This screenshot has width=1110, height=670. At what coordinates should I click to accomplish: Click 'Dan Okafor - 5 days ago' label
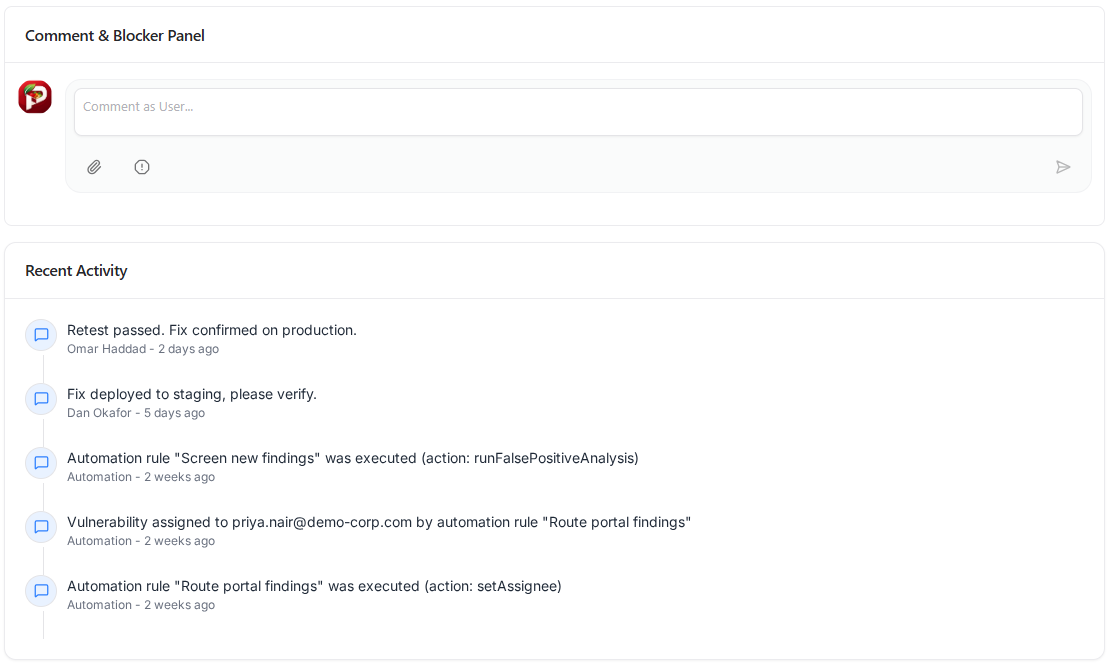136,413
